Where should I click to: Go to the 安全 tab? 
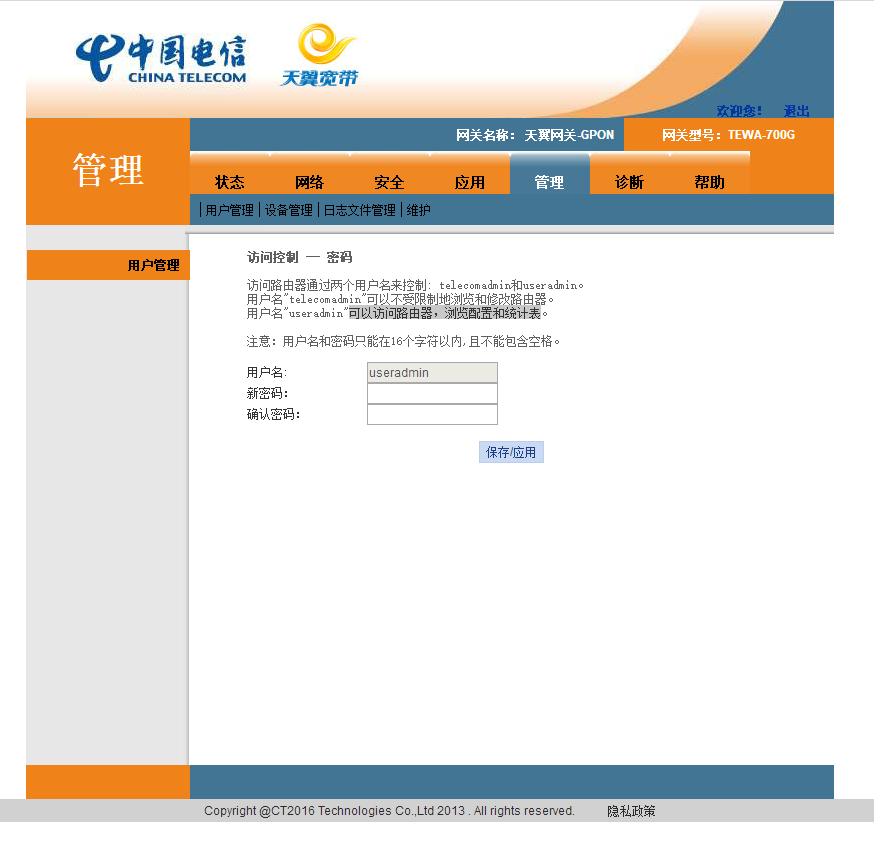pyautogui.click(x=389, y=182)
